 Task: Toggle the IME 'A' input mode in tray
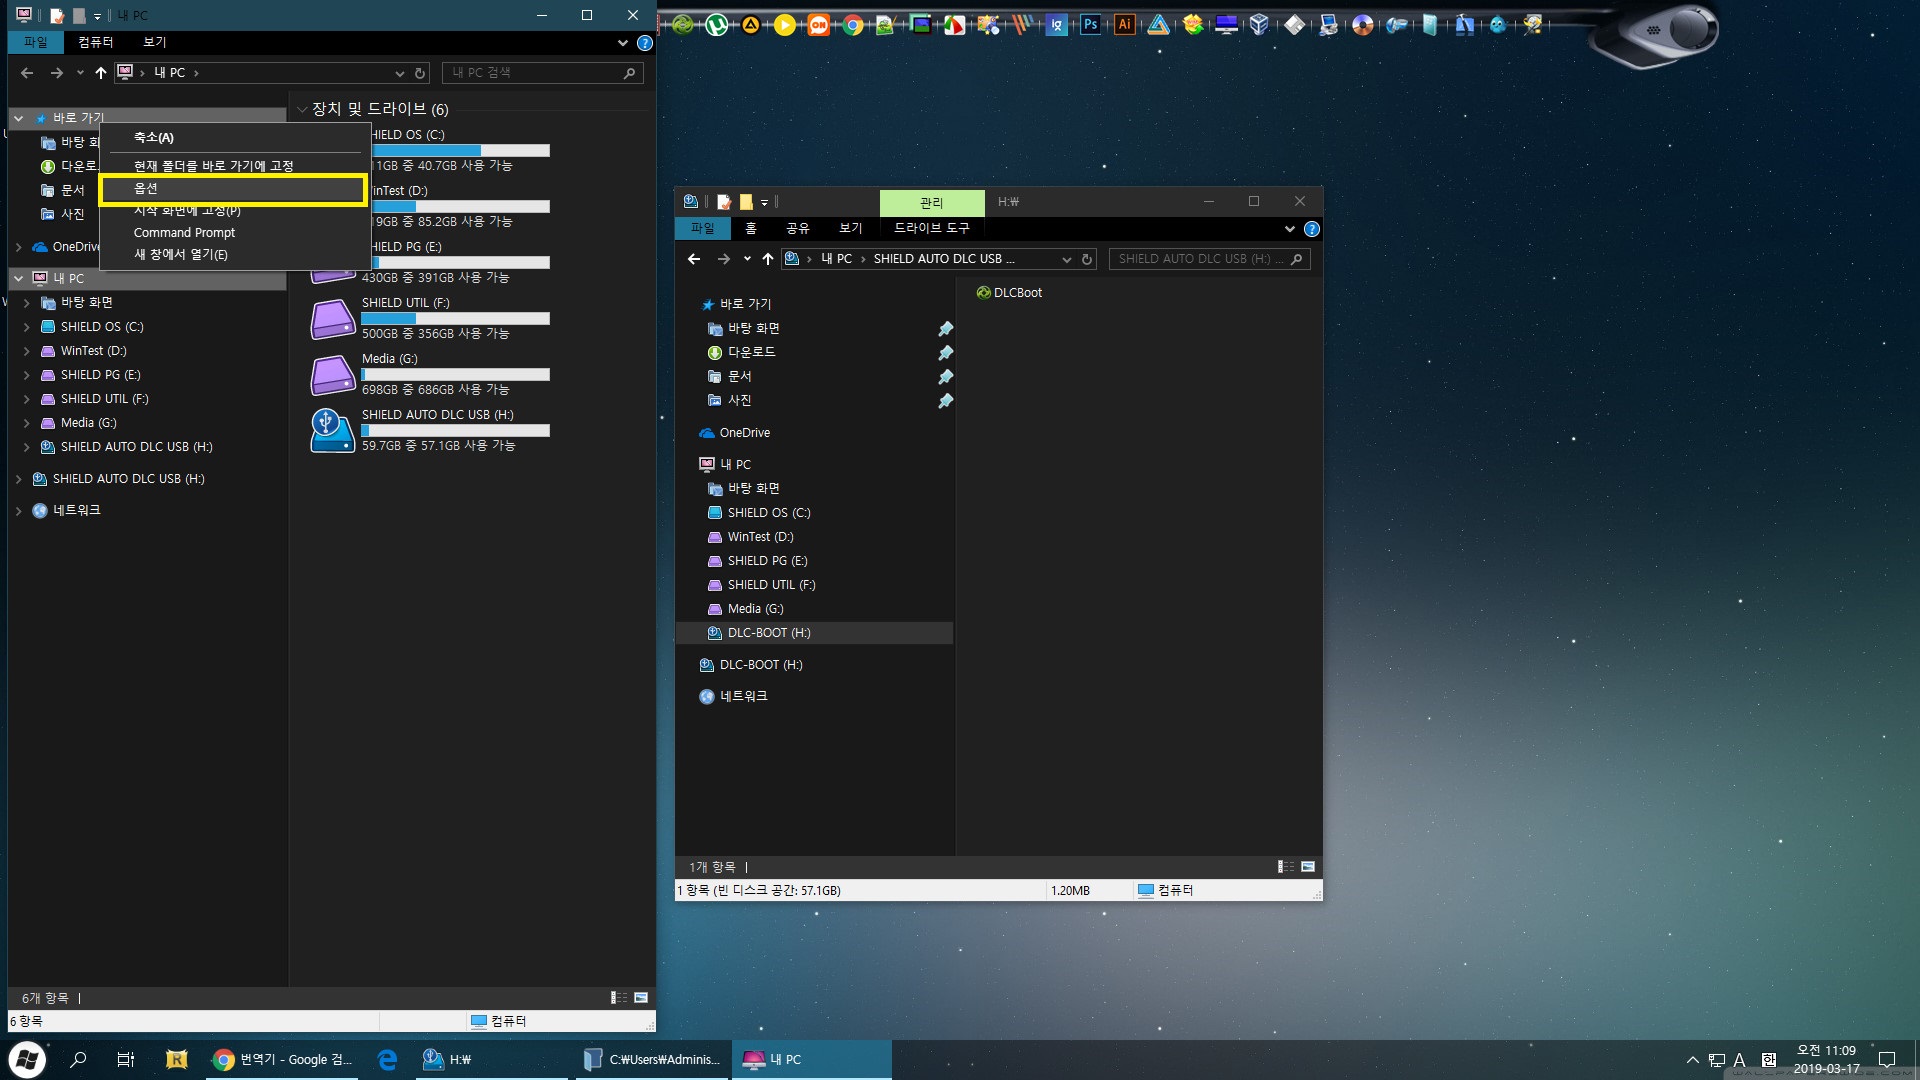(1739, 1060)
